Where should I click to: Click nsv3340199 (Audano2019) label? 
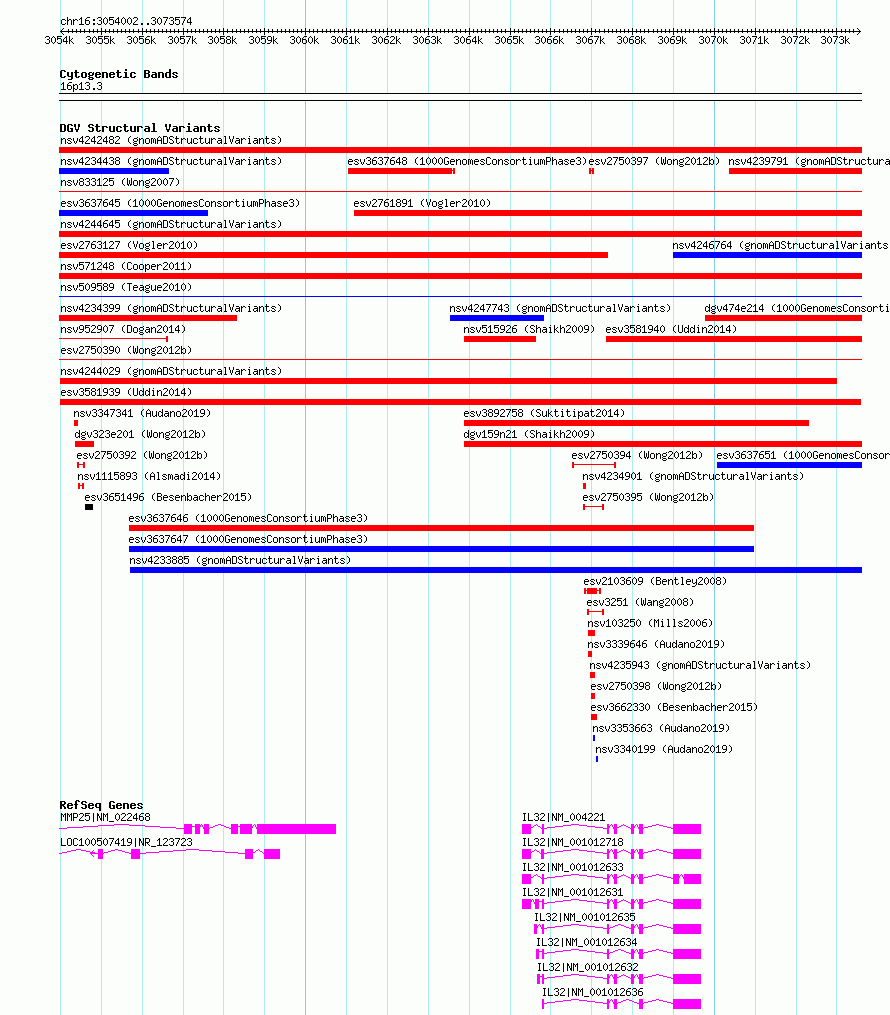click(664, 750)
